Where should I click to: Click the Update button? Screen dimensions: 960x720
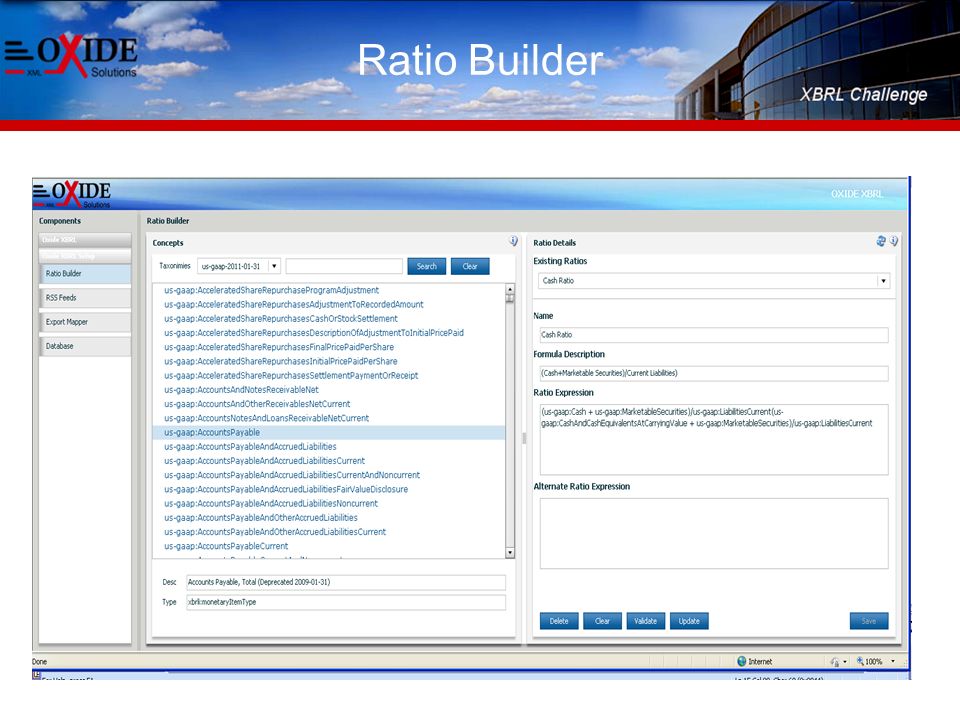tap(689, 621)
